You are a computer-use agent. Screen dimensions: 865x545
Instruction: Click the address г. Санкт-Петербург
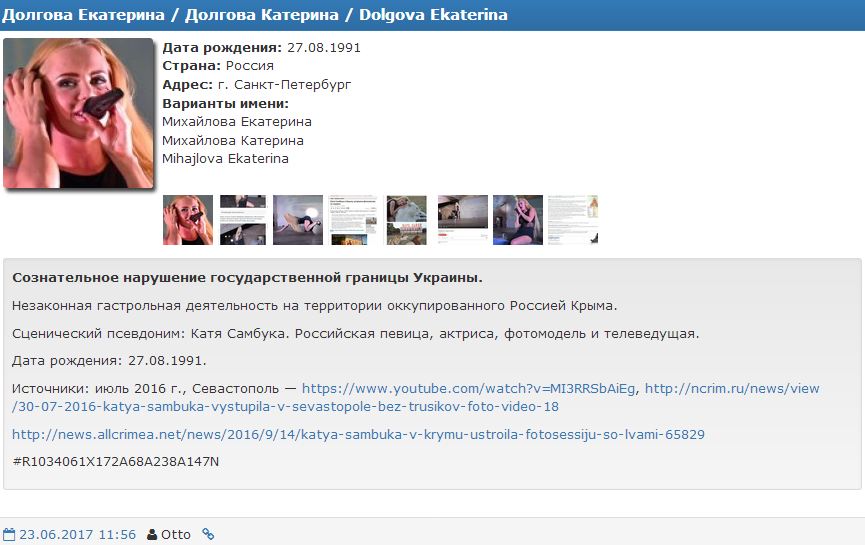click(284, 84)
